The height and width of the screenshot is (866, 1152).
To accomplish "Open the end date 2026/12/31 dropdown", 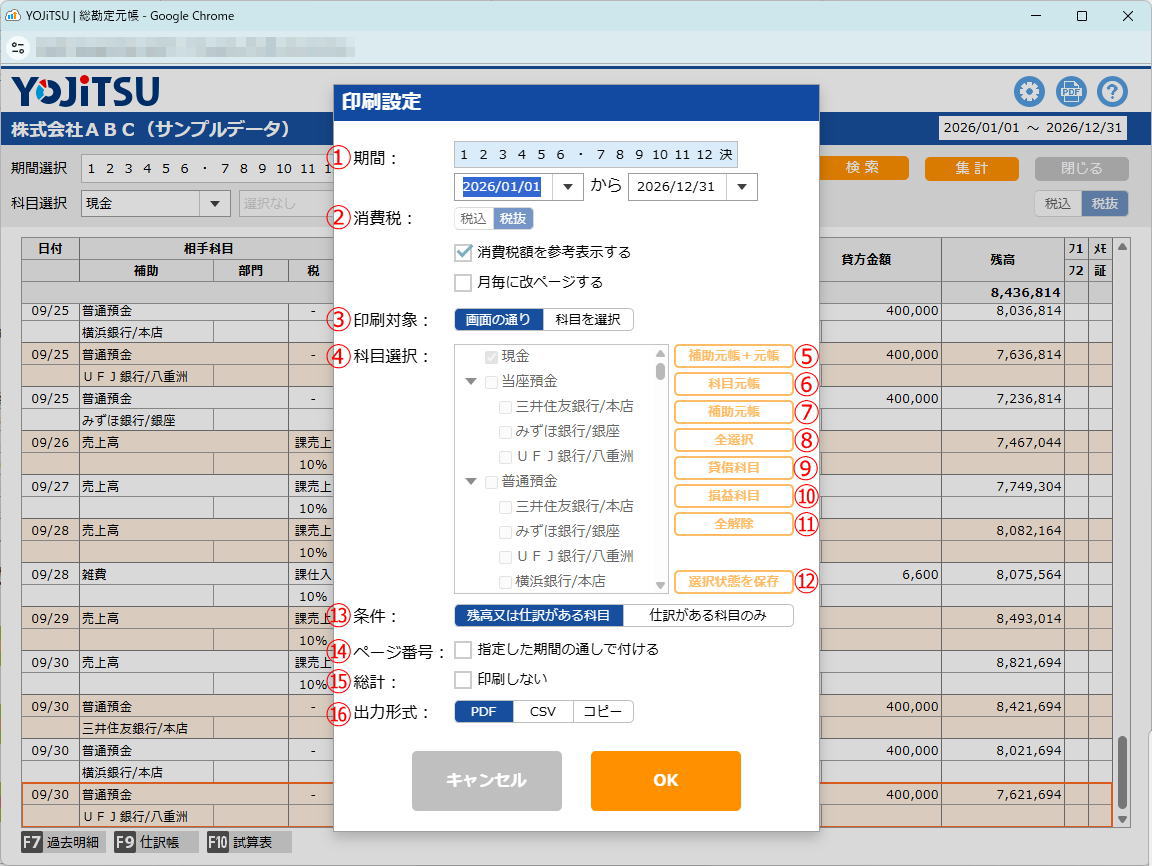I will point(742,187).
